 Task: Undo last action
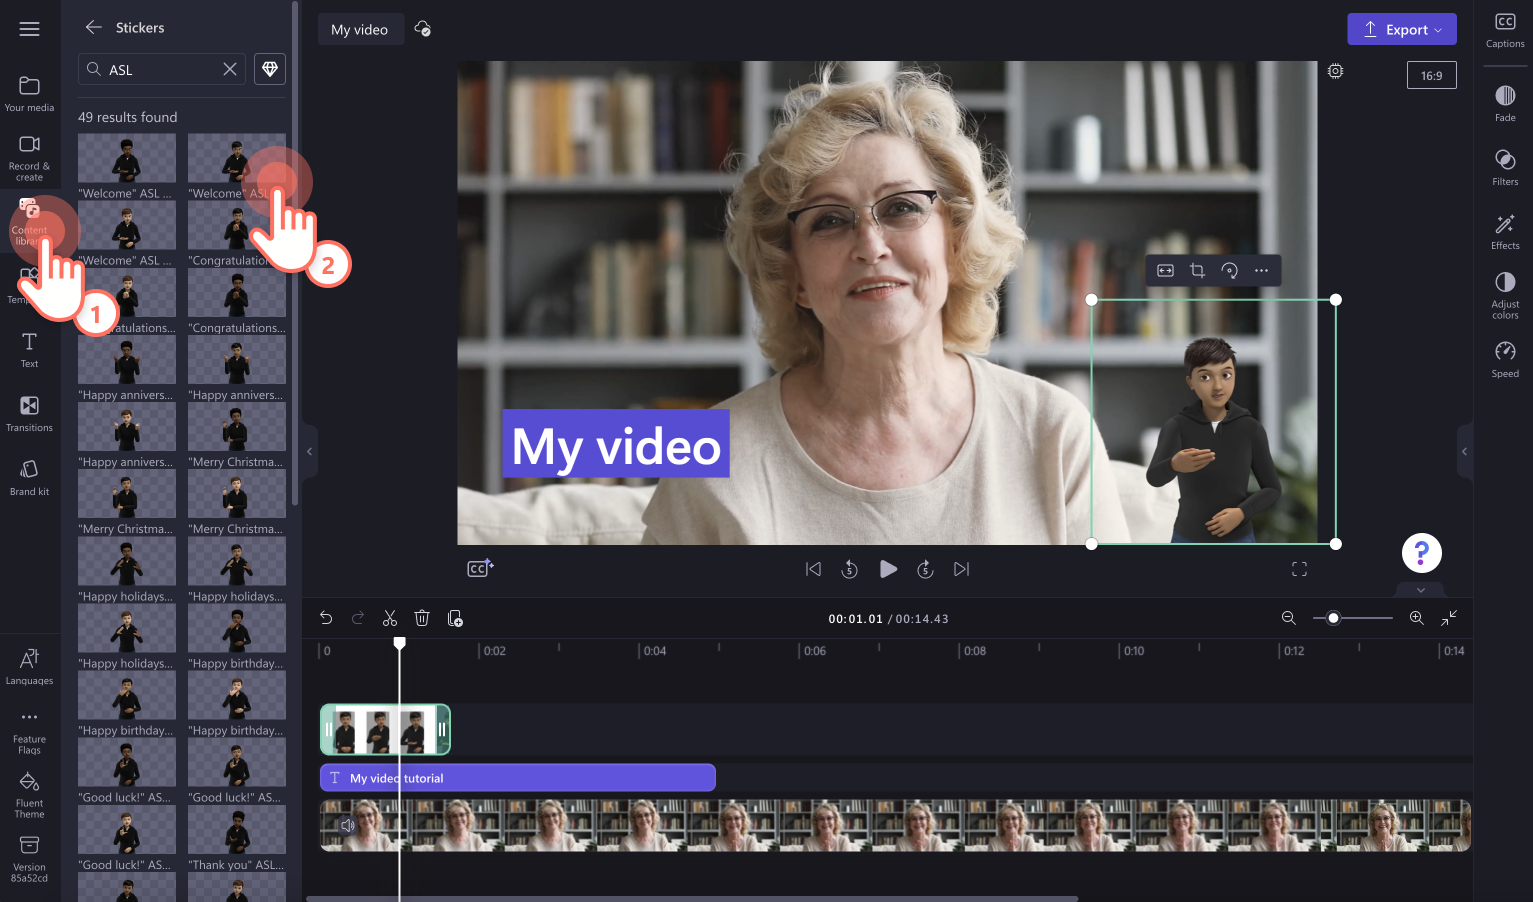click(326, 618)
